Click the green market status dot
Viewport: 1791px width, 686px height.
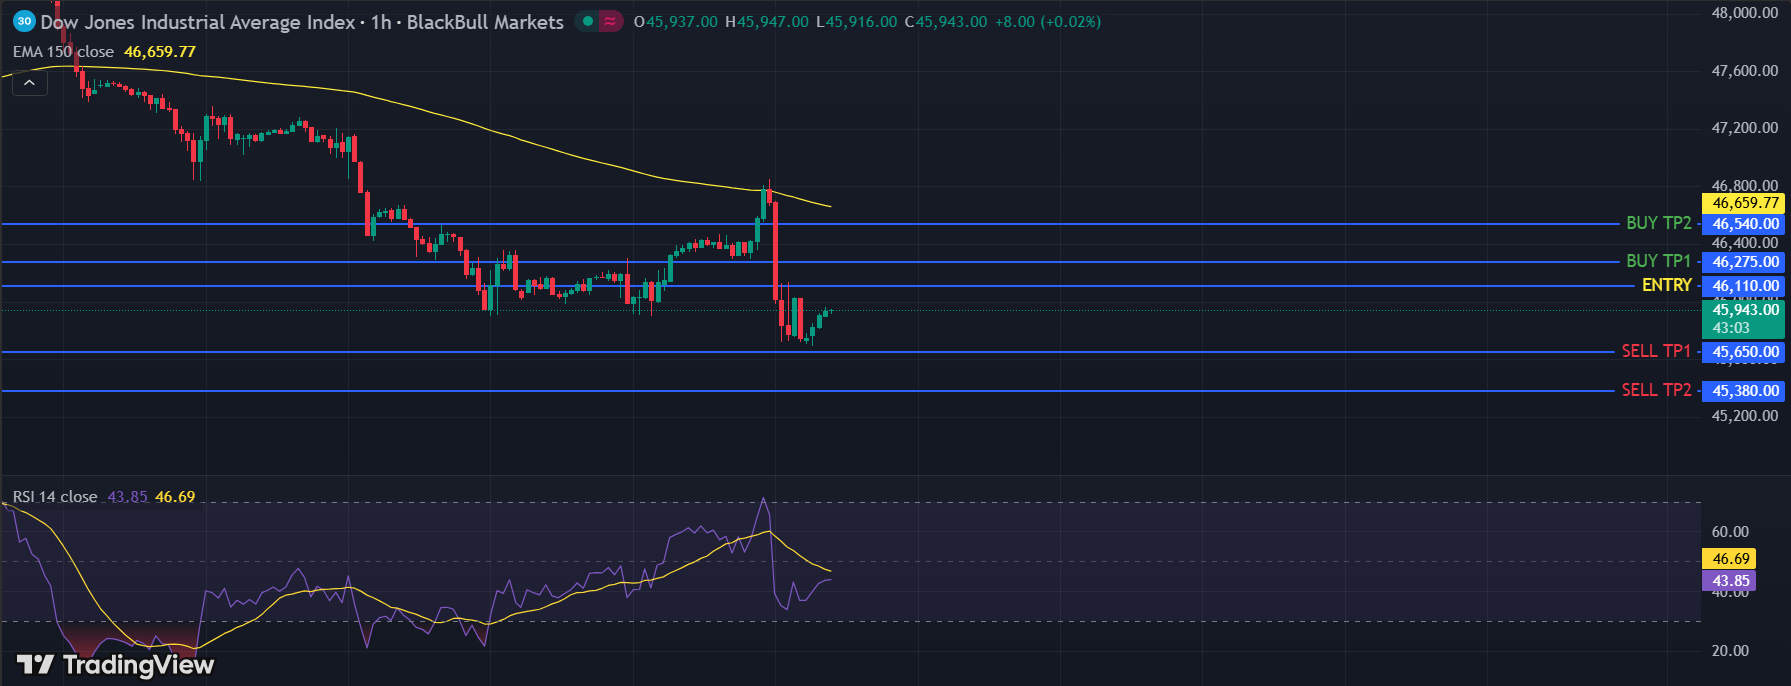click(x=588, y=21)
